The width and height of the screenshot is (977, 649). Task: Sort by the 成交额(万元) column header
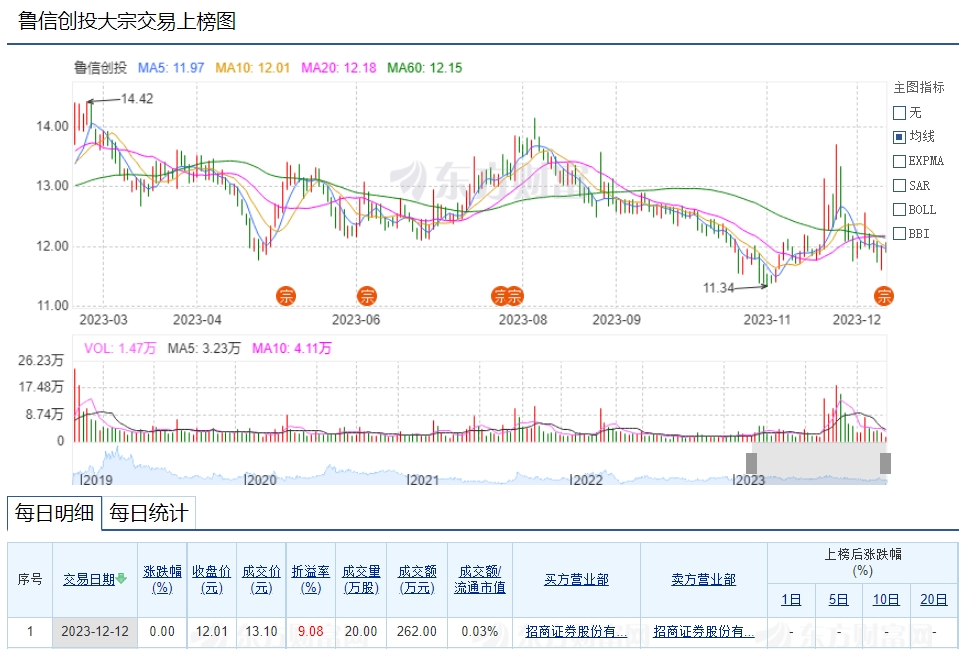[416, 579]
